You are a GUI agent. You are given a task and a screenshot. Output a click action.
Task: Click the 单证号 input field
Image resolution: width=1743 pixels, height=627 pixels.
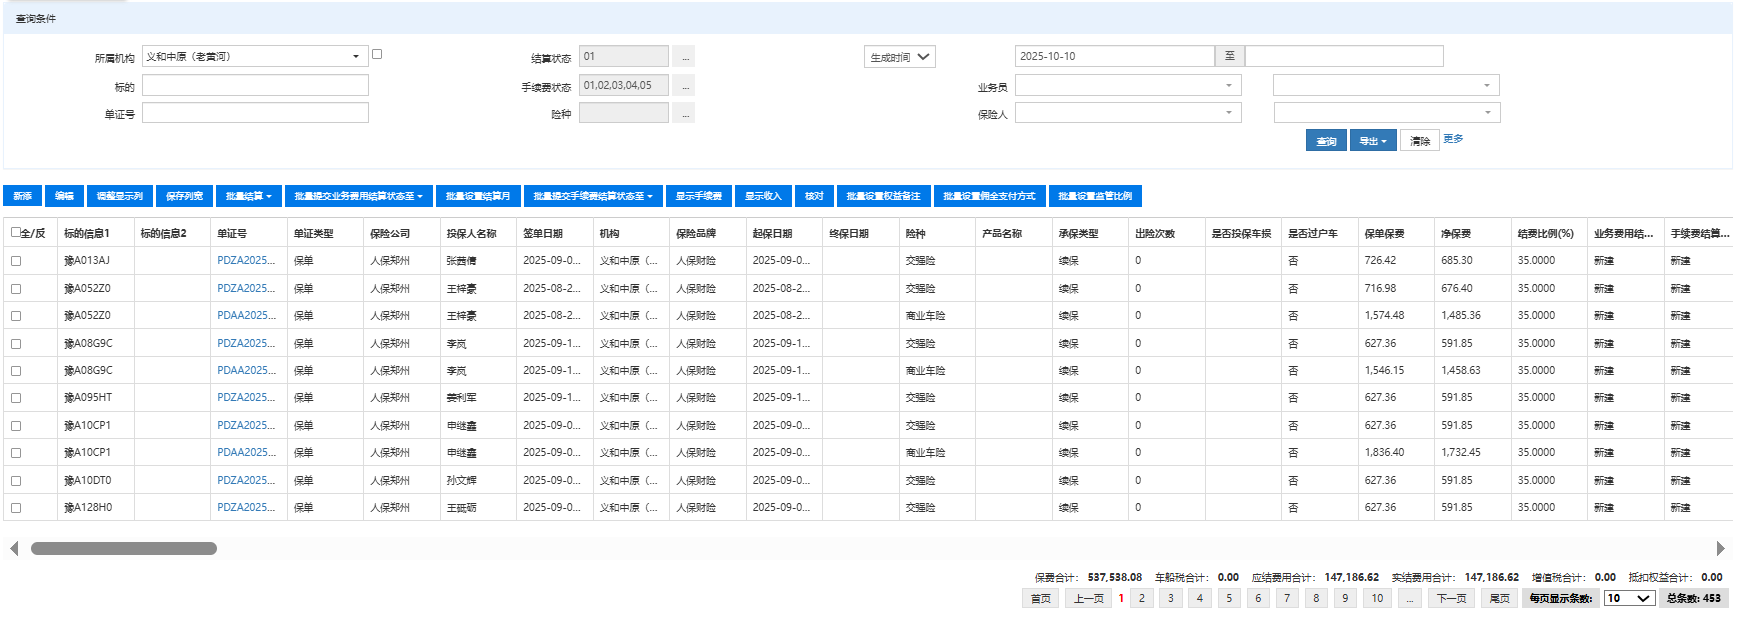pyautogui.click(x=255, y=113)
